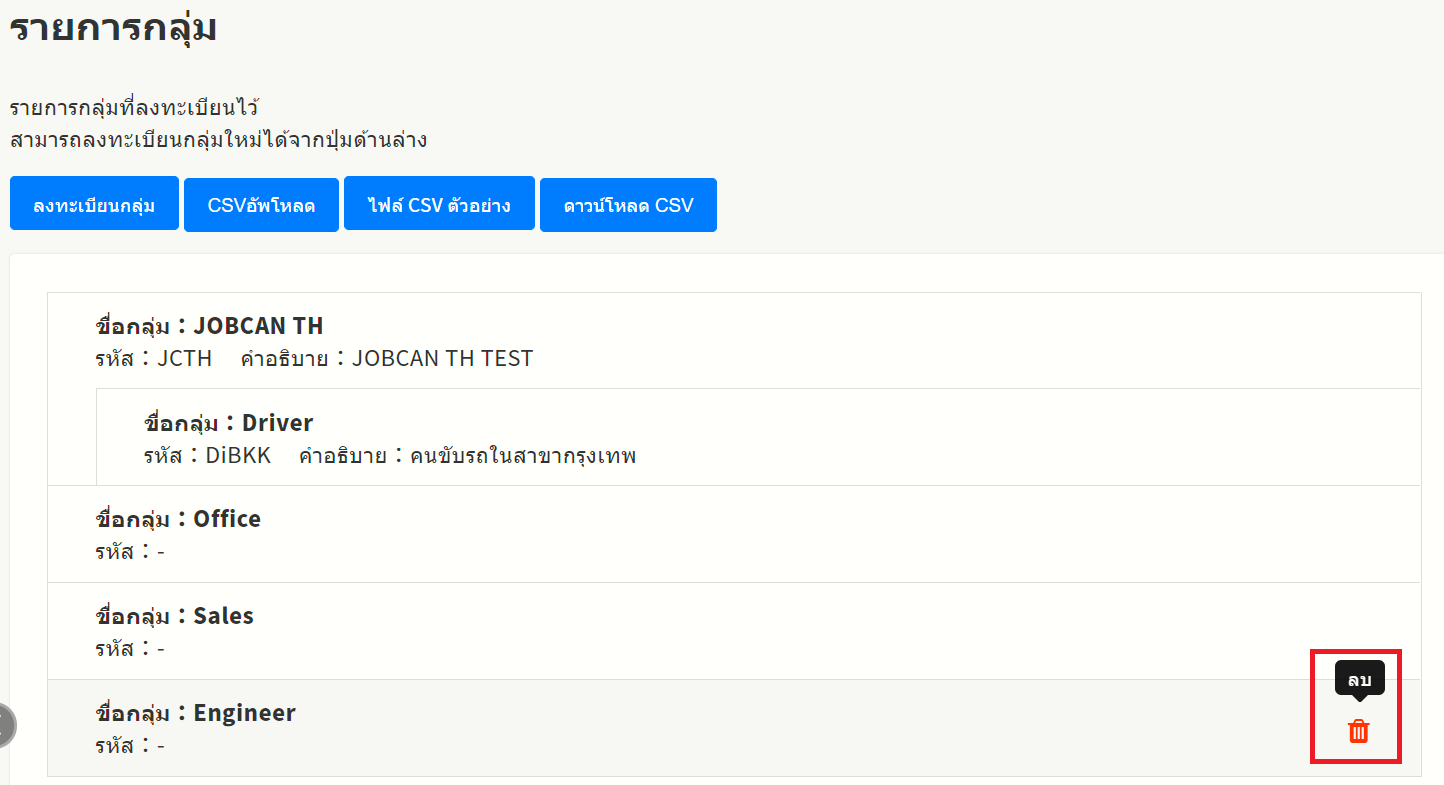The width and height of the screenshot is (1444, 785).
Task: Click the DiBKK code text
Action: [238, 456]
